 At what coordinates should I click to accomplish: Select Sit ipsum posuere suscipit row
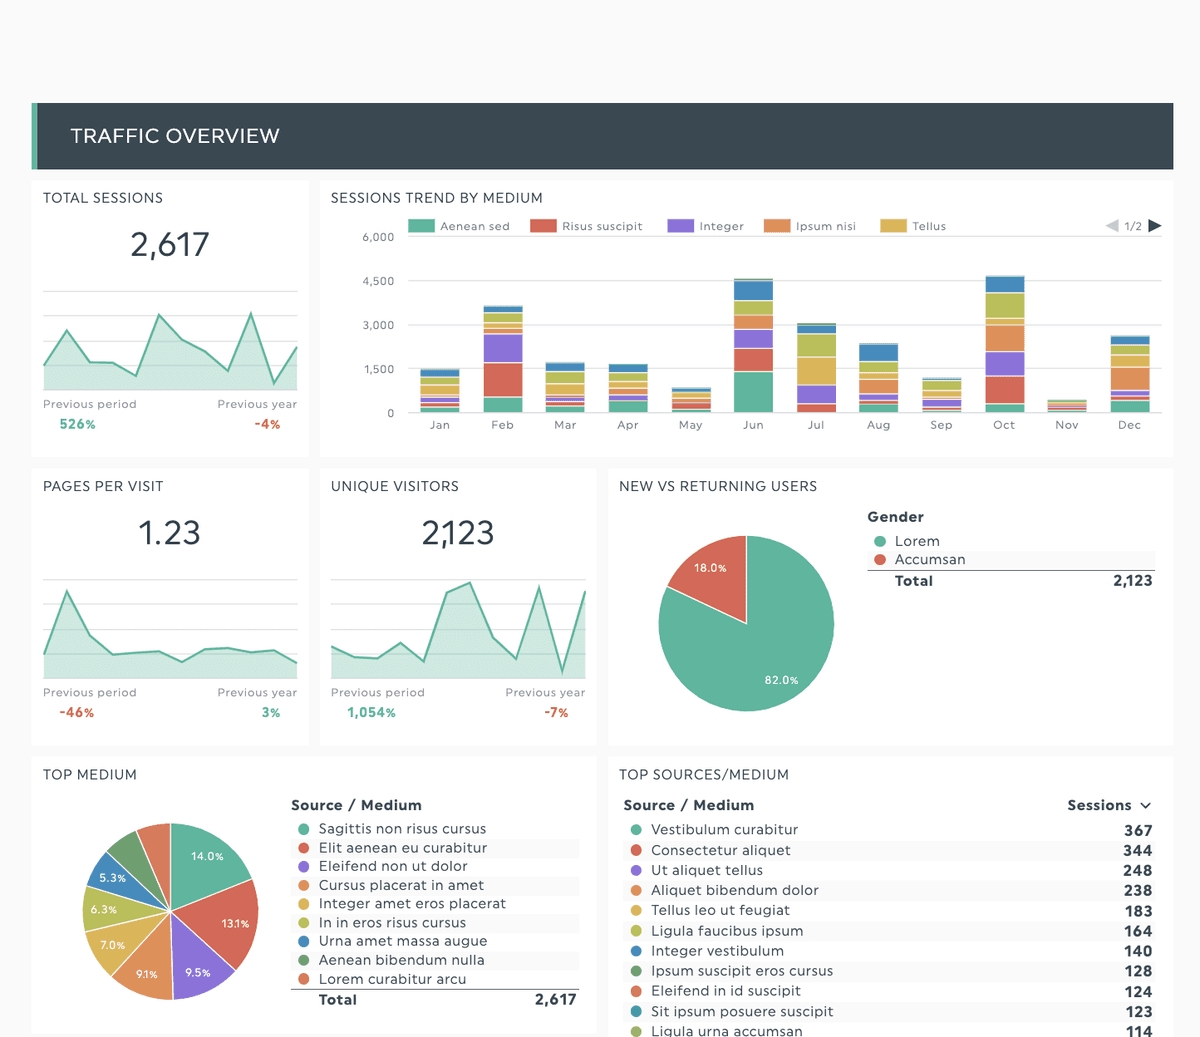pyautogui.click(x=889, y=1011)
